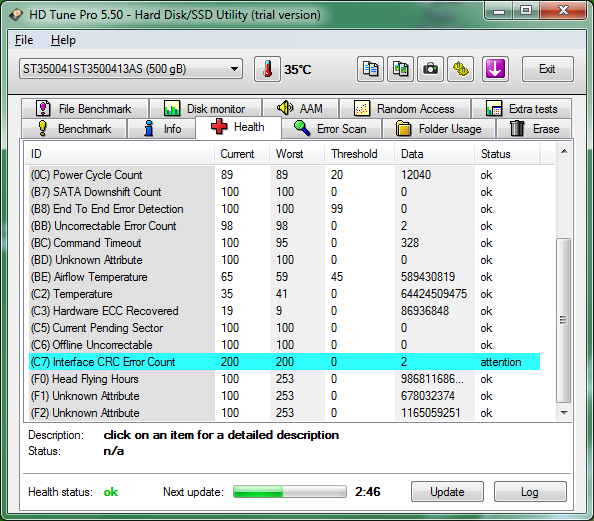
Task: Switch to the Folder Usage tab
Action: pos(439,129)
